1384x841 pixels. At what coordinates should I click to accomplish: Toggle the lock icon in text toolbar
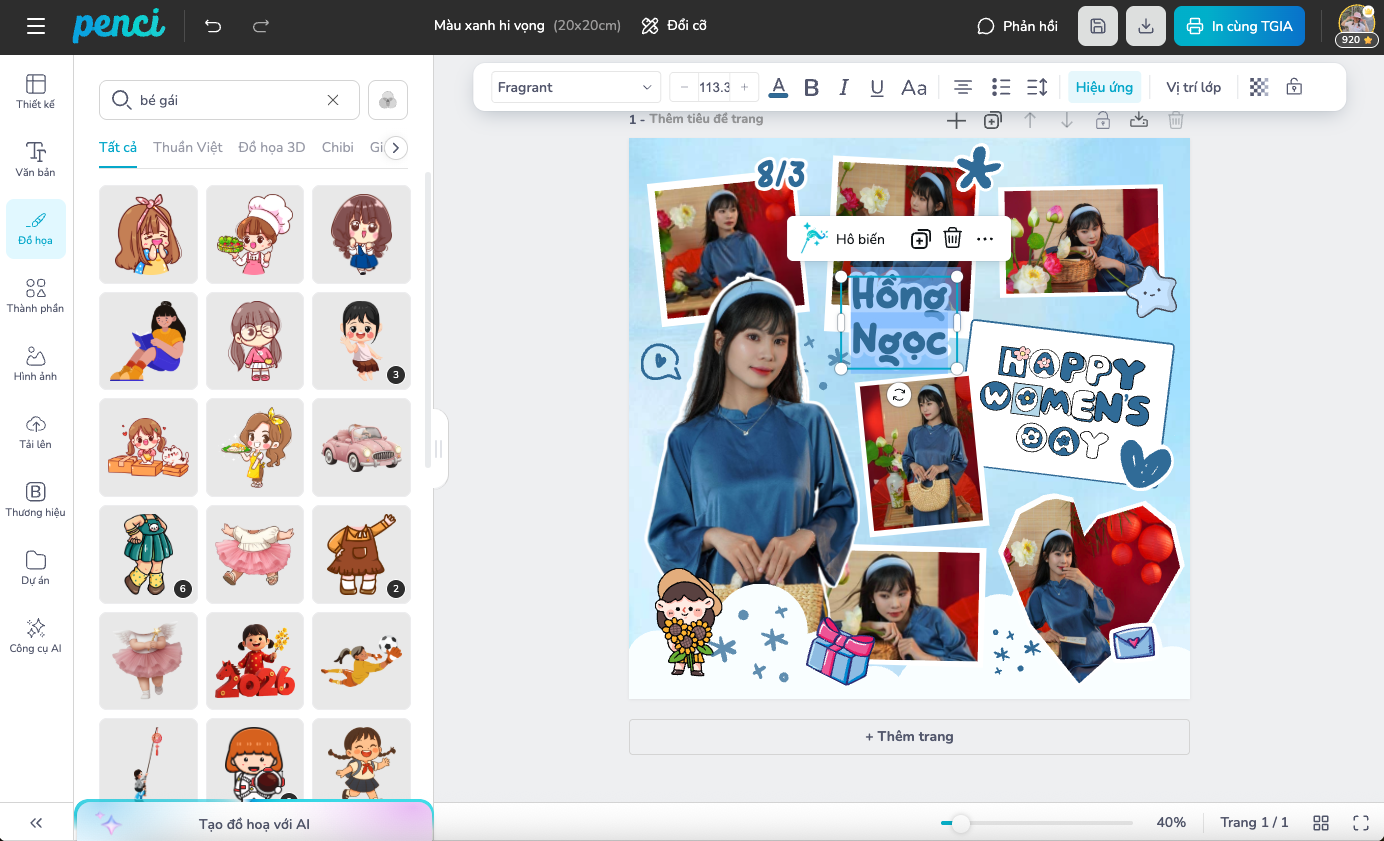pyautogui.click(x=1294, y=87)
